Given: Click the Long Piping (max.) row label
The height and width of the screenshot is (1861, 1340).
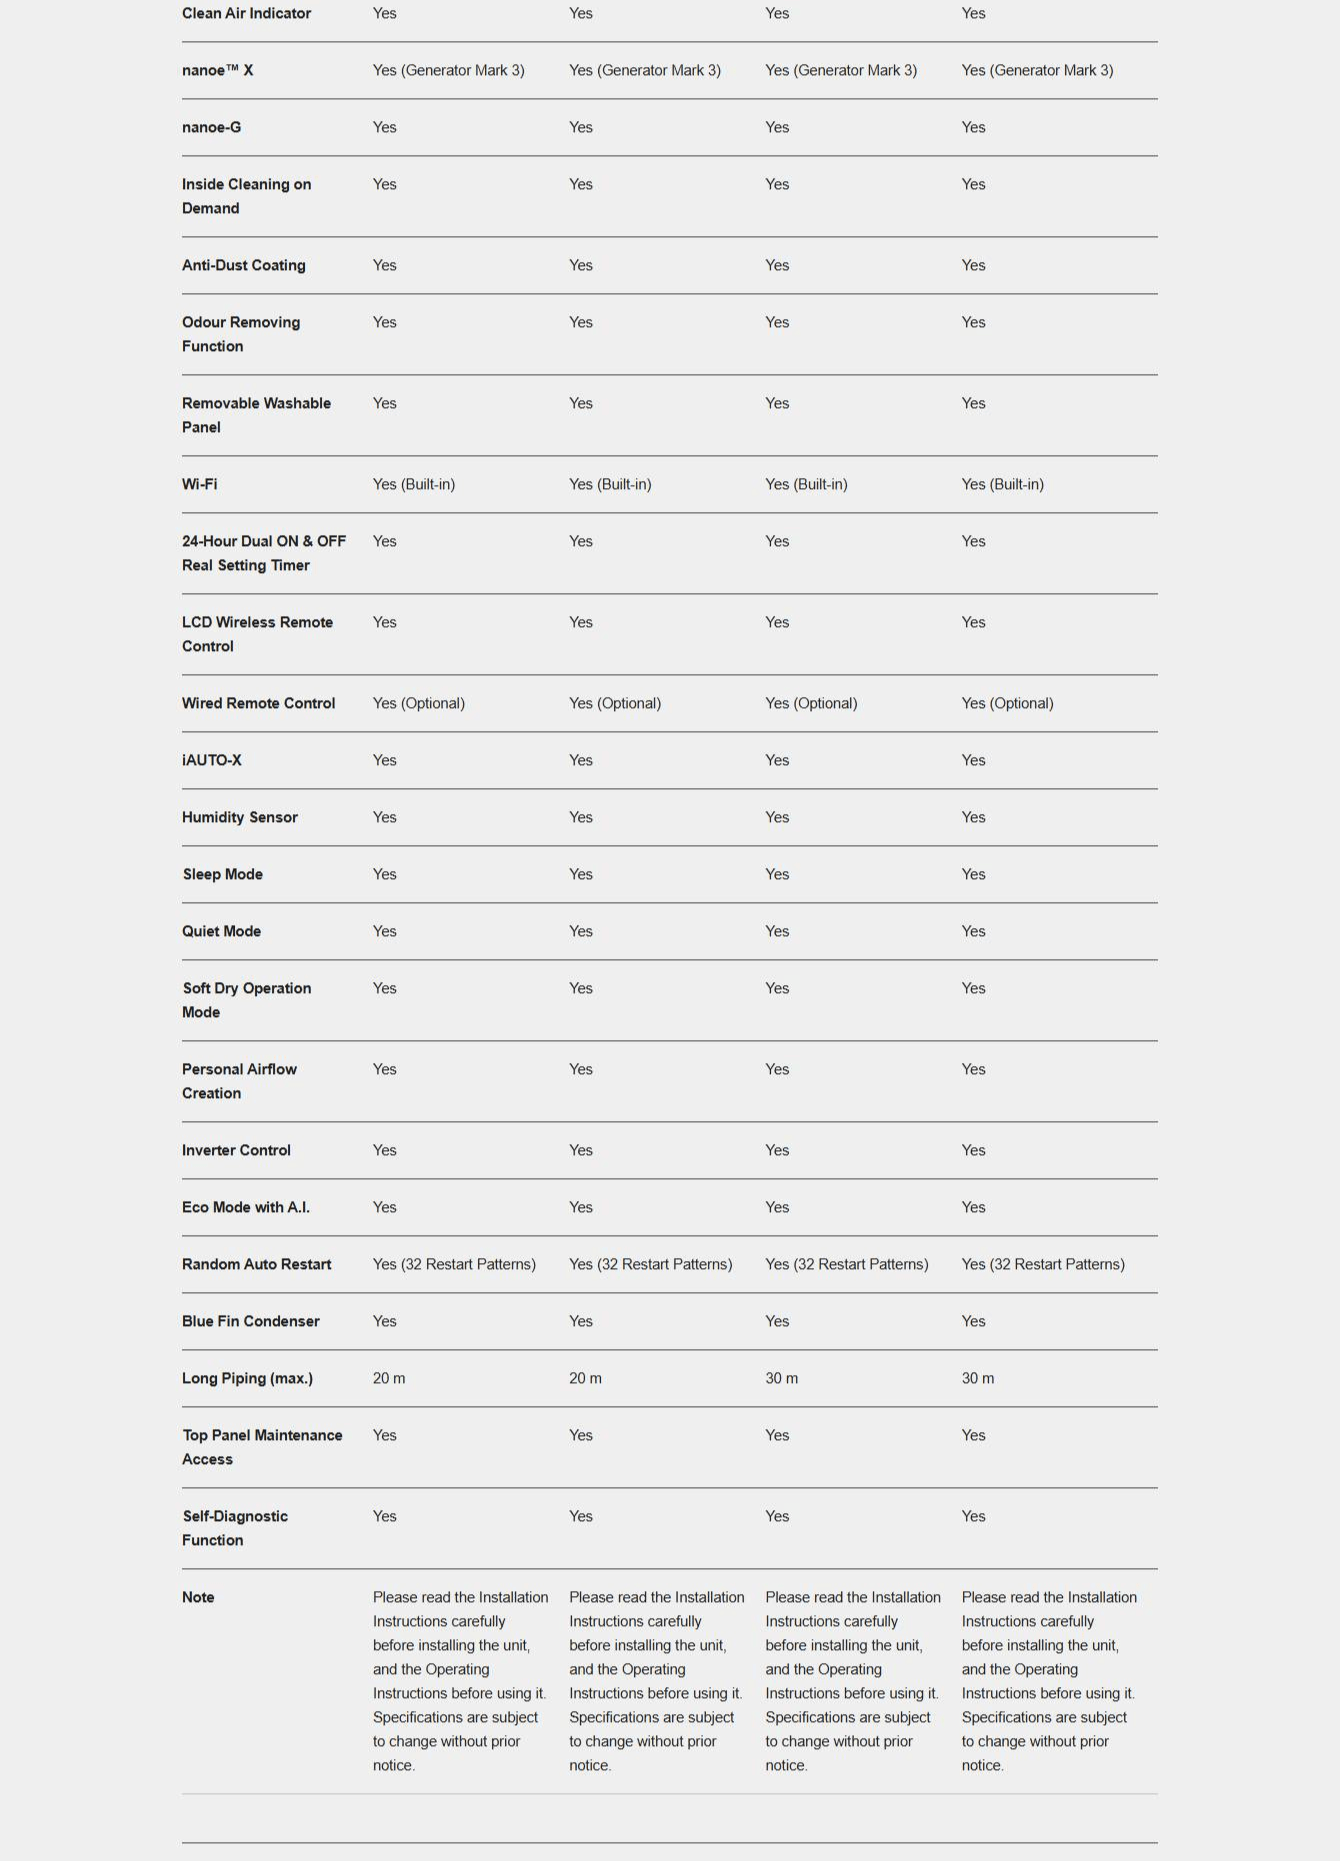Looking at the screenshot, I should pyautogui.click(x=247, y=1379).
